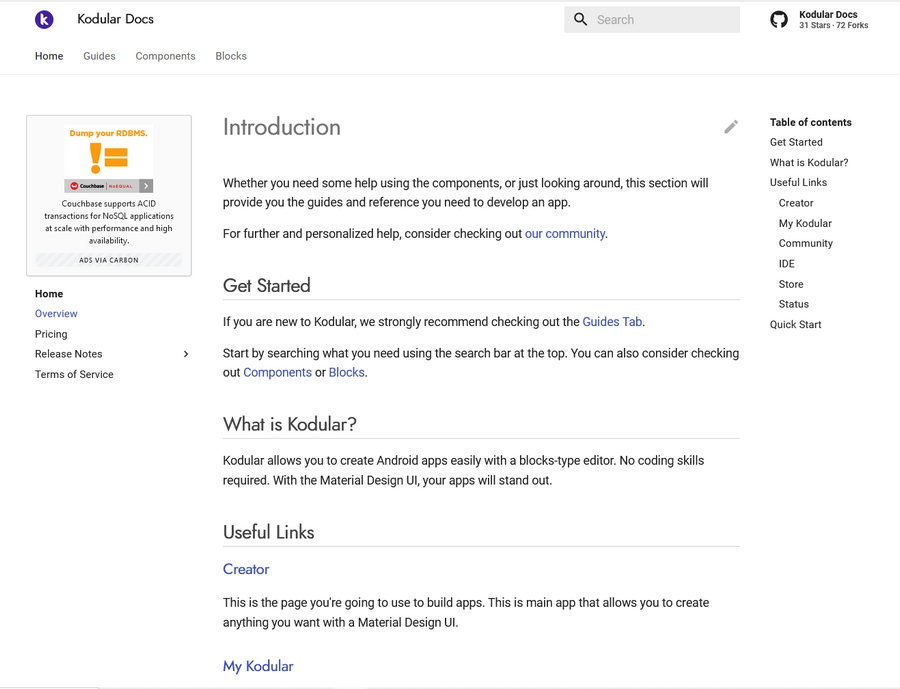Focus the Search input field

(652, 20)
